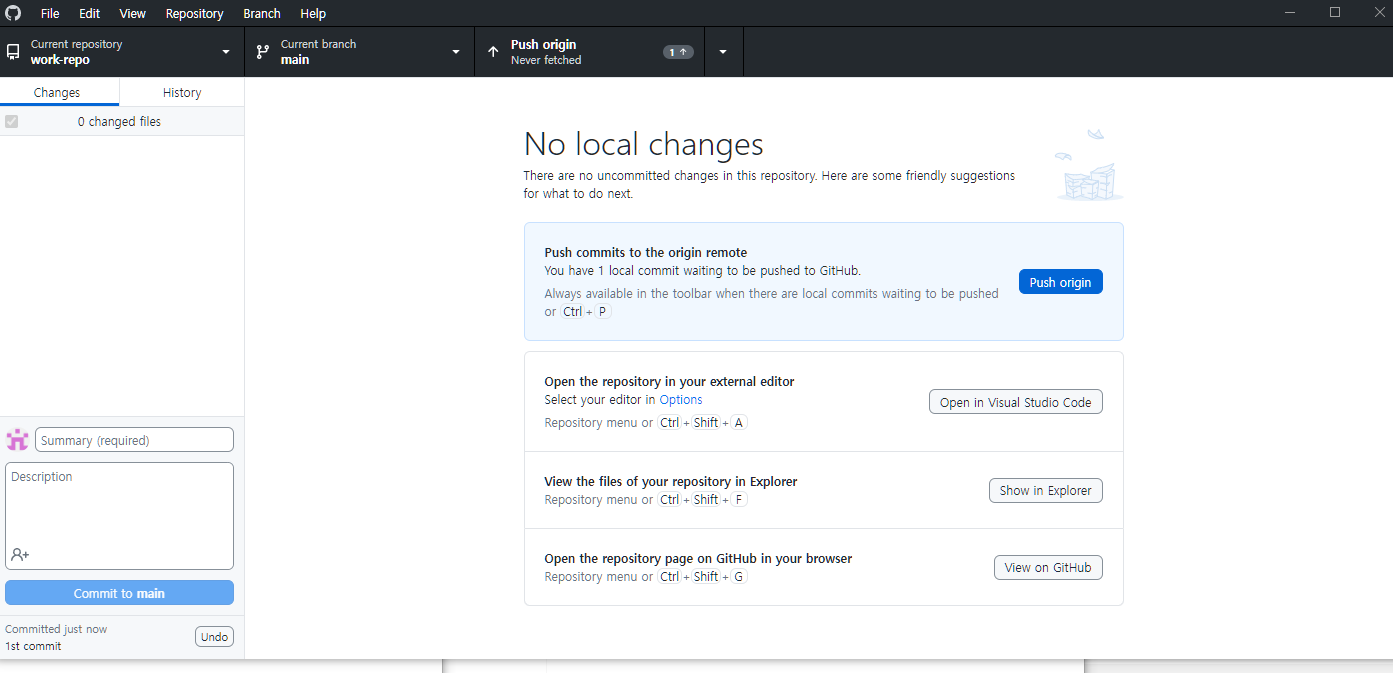Expand the Current repository dropdown

pyautogui.click(x=122, y=52)
